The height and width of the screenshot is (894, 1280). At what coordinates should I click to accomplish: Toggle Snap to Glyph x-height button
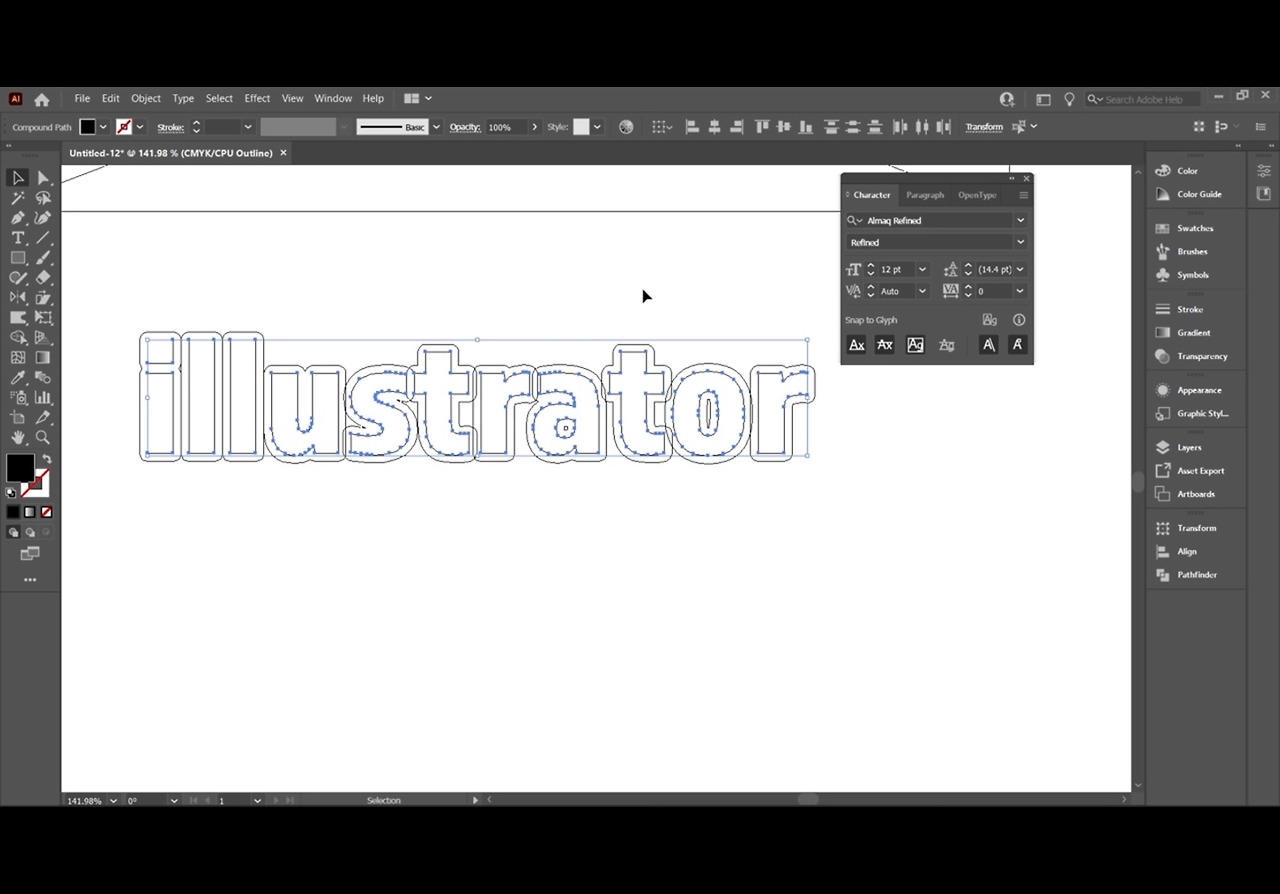point(885,345)
